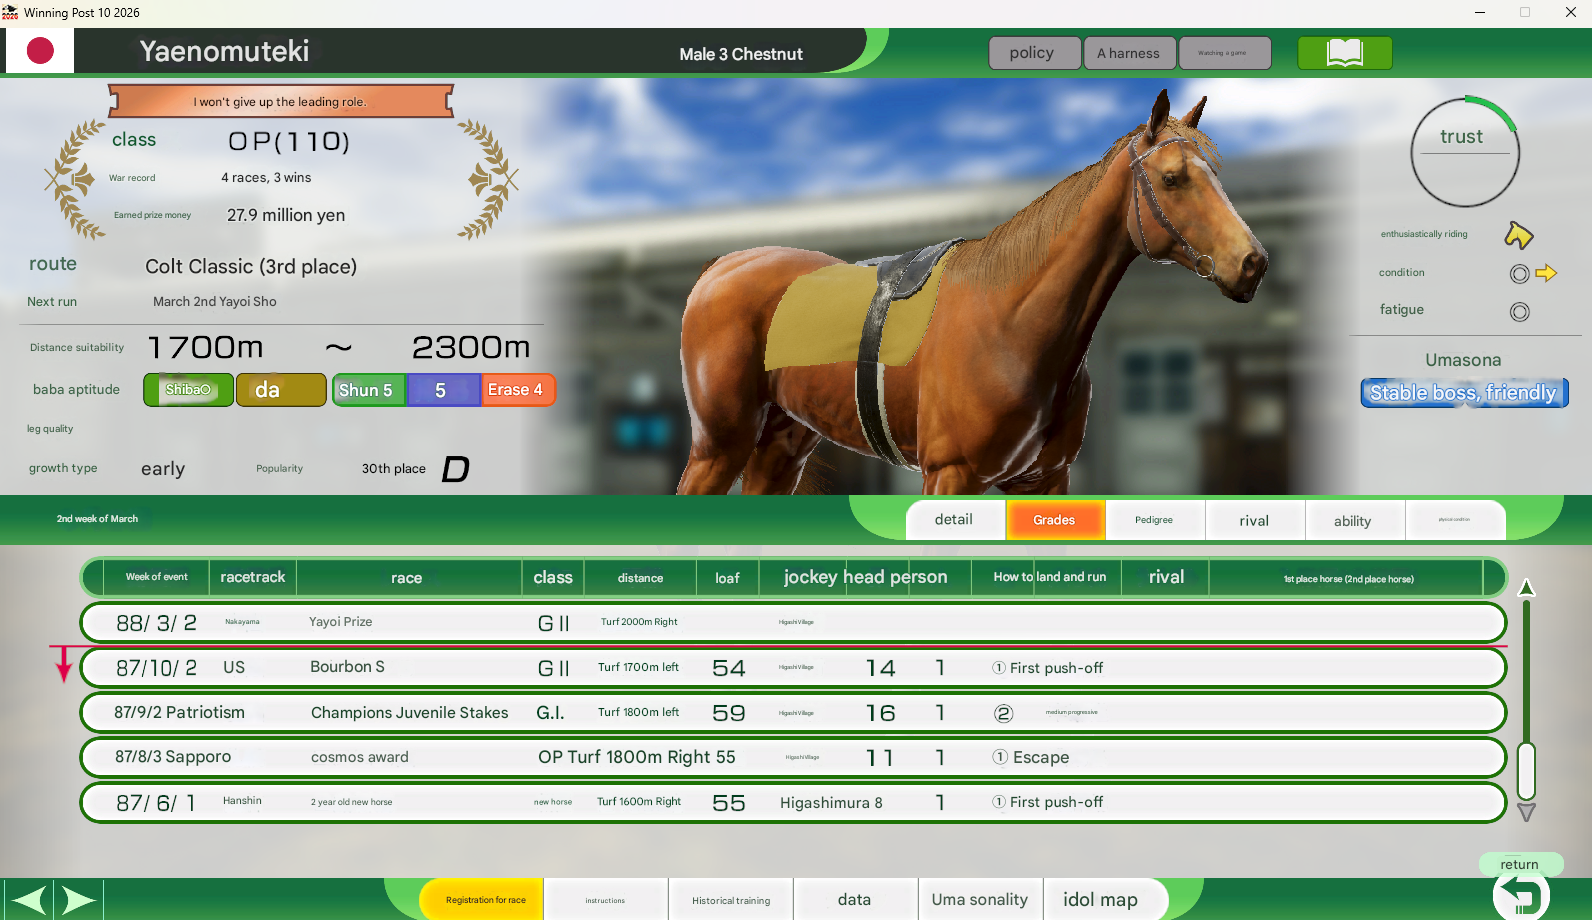This screenshot has height=920, width=1592.
Task: Click the jockey head person column header
Action: click(865, 578)
